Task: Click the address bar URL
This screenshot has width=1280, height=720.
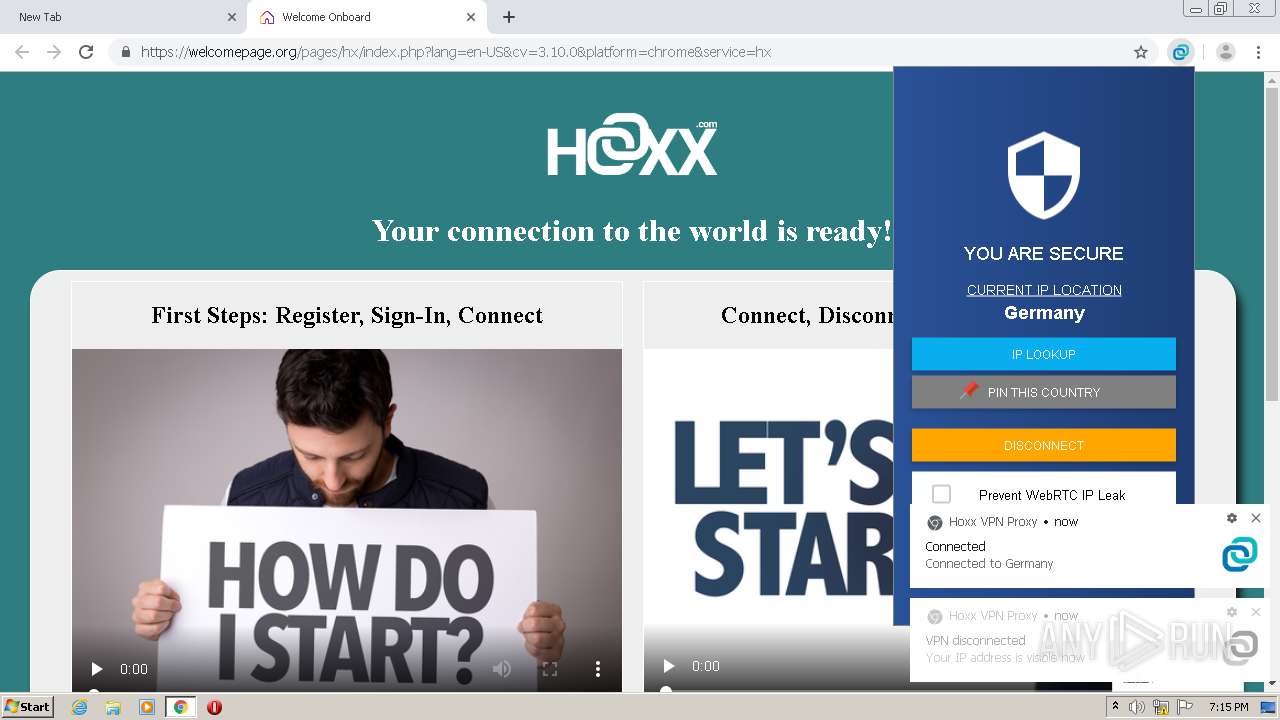Action: point(456,52)
